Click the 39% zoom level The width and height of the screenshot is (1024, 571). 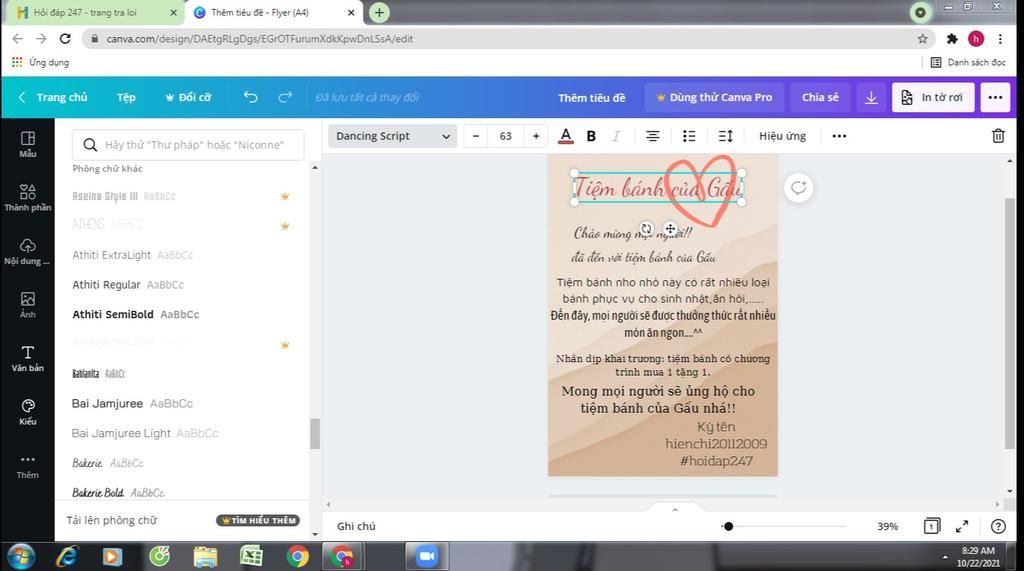point(887,526)
